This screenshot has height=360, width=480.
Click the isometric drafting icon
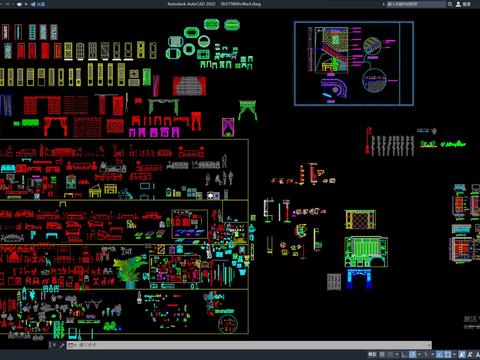pyautogui.click(x=425, y=354)
